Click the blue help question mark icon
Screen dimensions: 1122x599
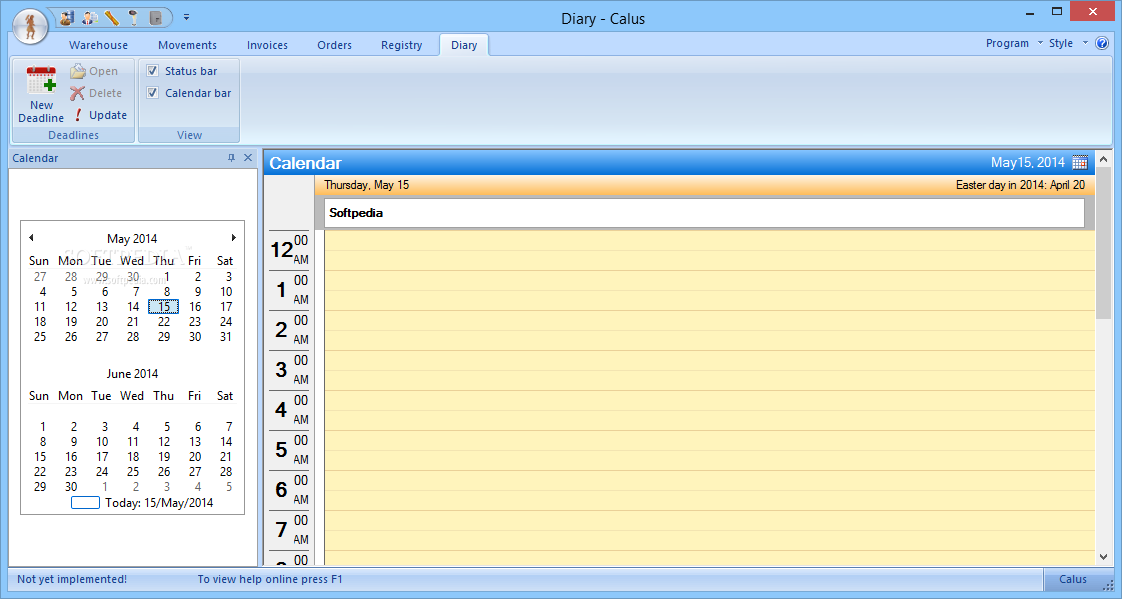pyautogui.click(x=1103, y=43)
